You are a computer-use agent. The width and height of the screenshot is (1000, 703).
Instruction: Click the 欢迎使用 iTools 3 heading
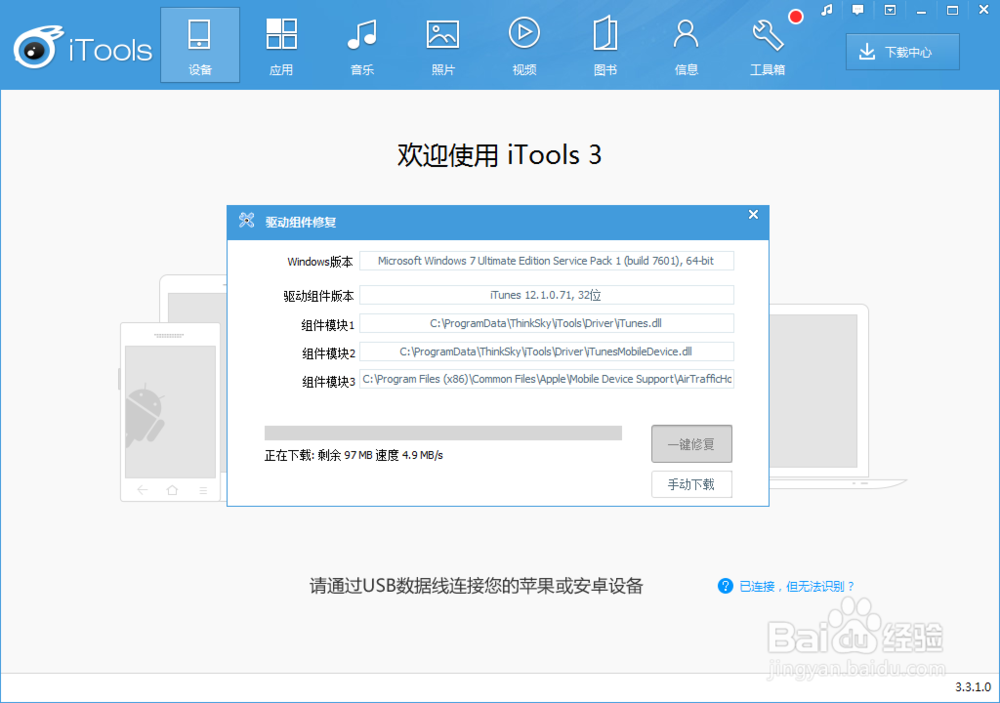coord(499,155)
